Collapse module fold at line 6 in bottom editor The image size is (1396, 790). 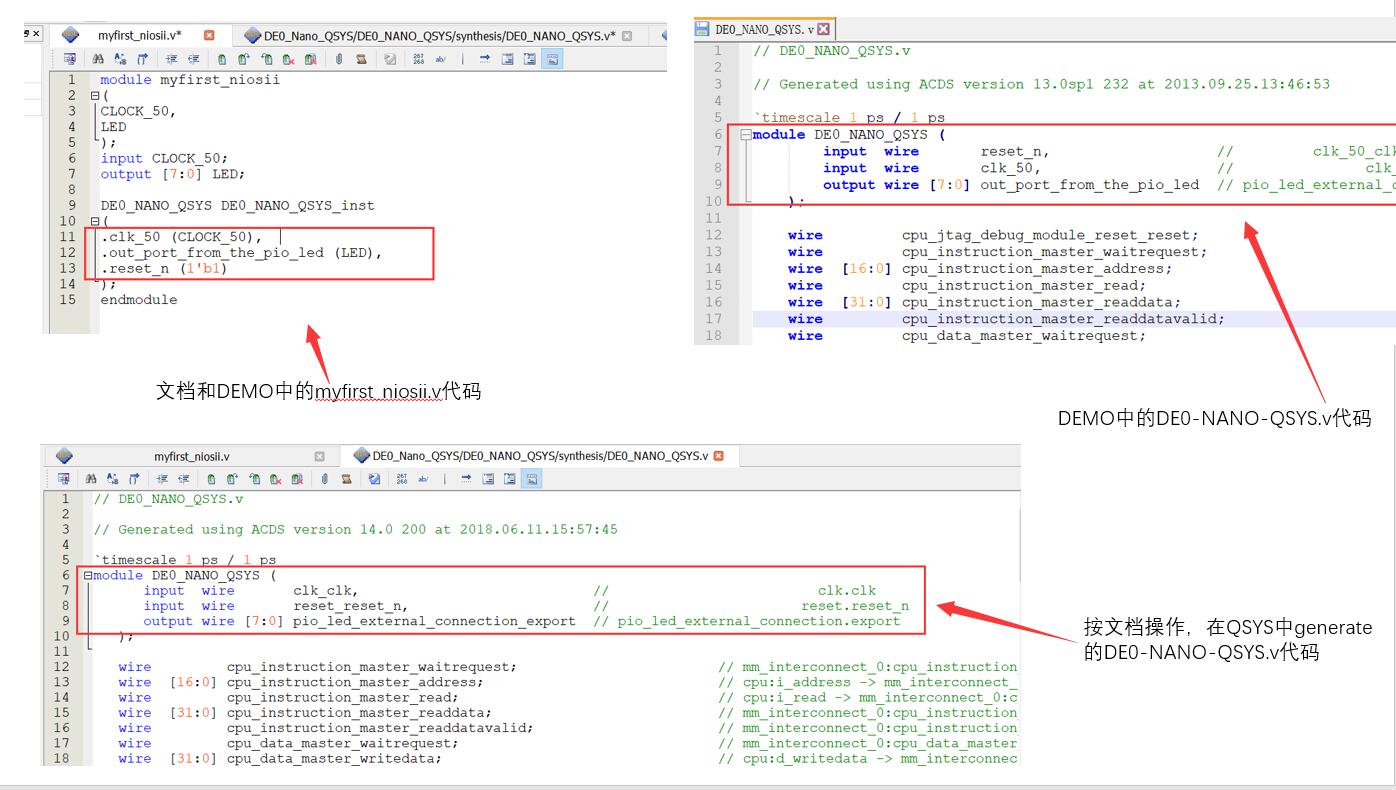[x=88, y=575]
